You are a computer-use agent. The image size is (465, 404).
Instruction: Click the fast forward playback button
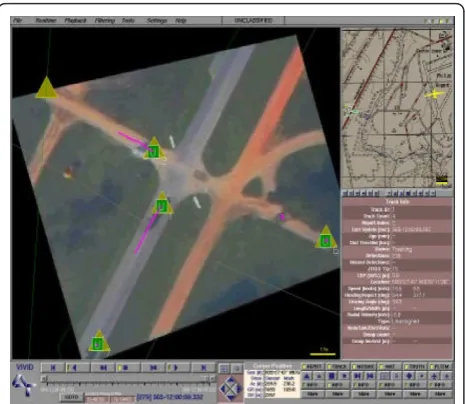[153, 368]
